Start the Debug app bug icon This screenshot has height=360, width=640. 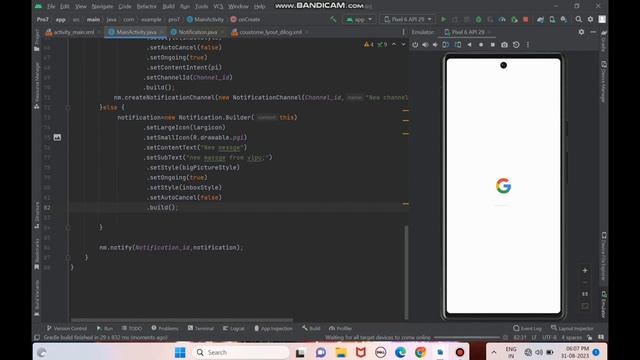pos(478,19)
